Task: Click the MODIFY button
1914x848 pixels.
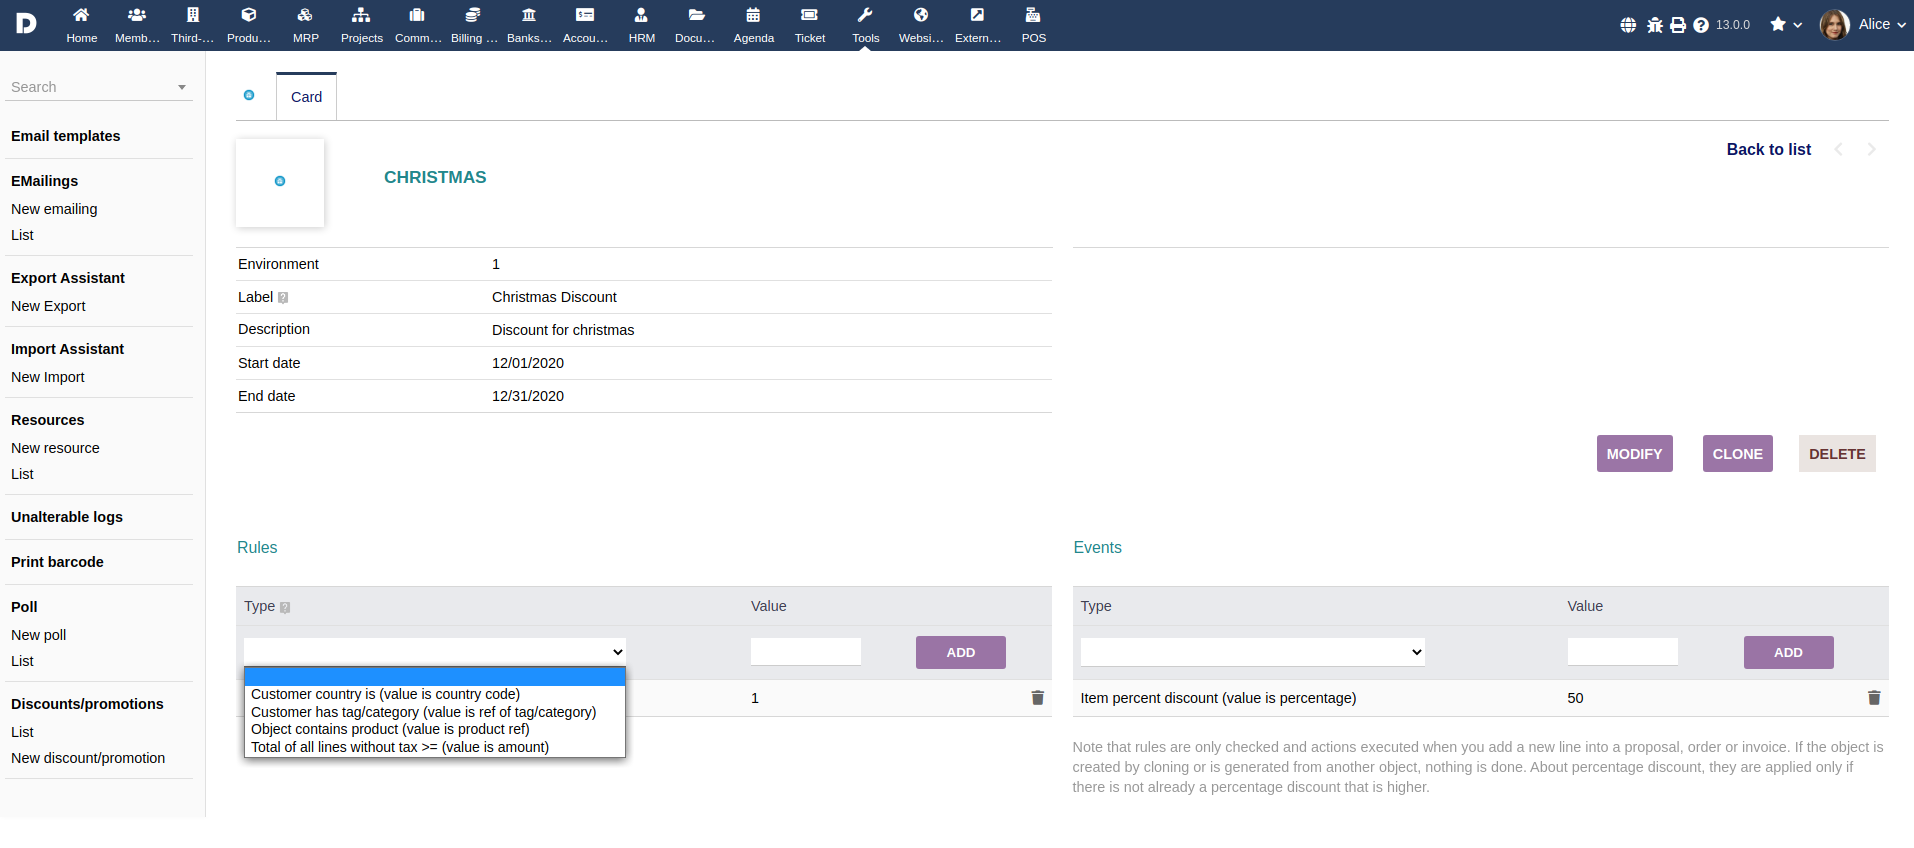Action: [1634, 453]
